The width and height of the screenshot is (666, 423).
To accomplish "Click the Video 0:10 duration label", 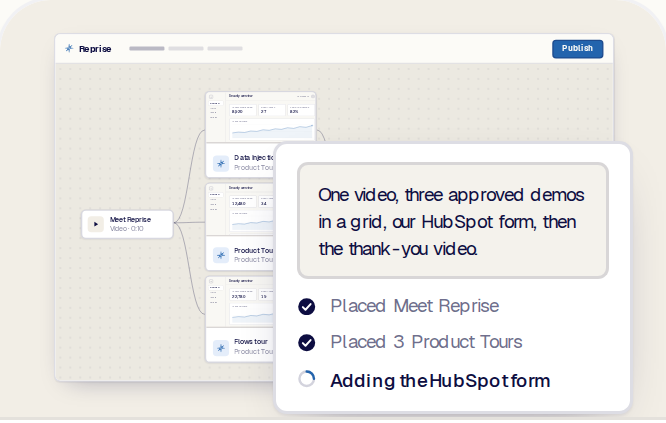I will tap(127, 228).
